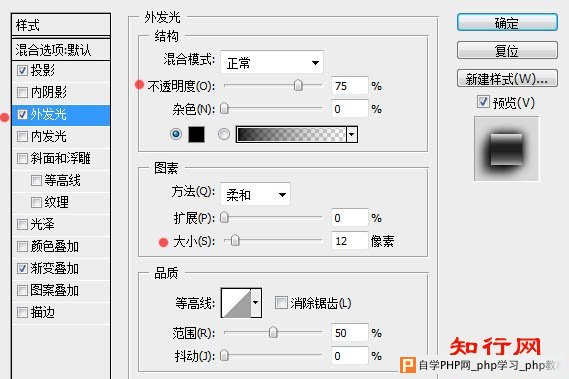Enable the 内发光 inner glow checkbox
The width and height of the screenshot is (569, 379).
coord(22,136)
